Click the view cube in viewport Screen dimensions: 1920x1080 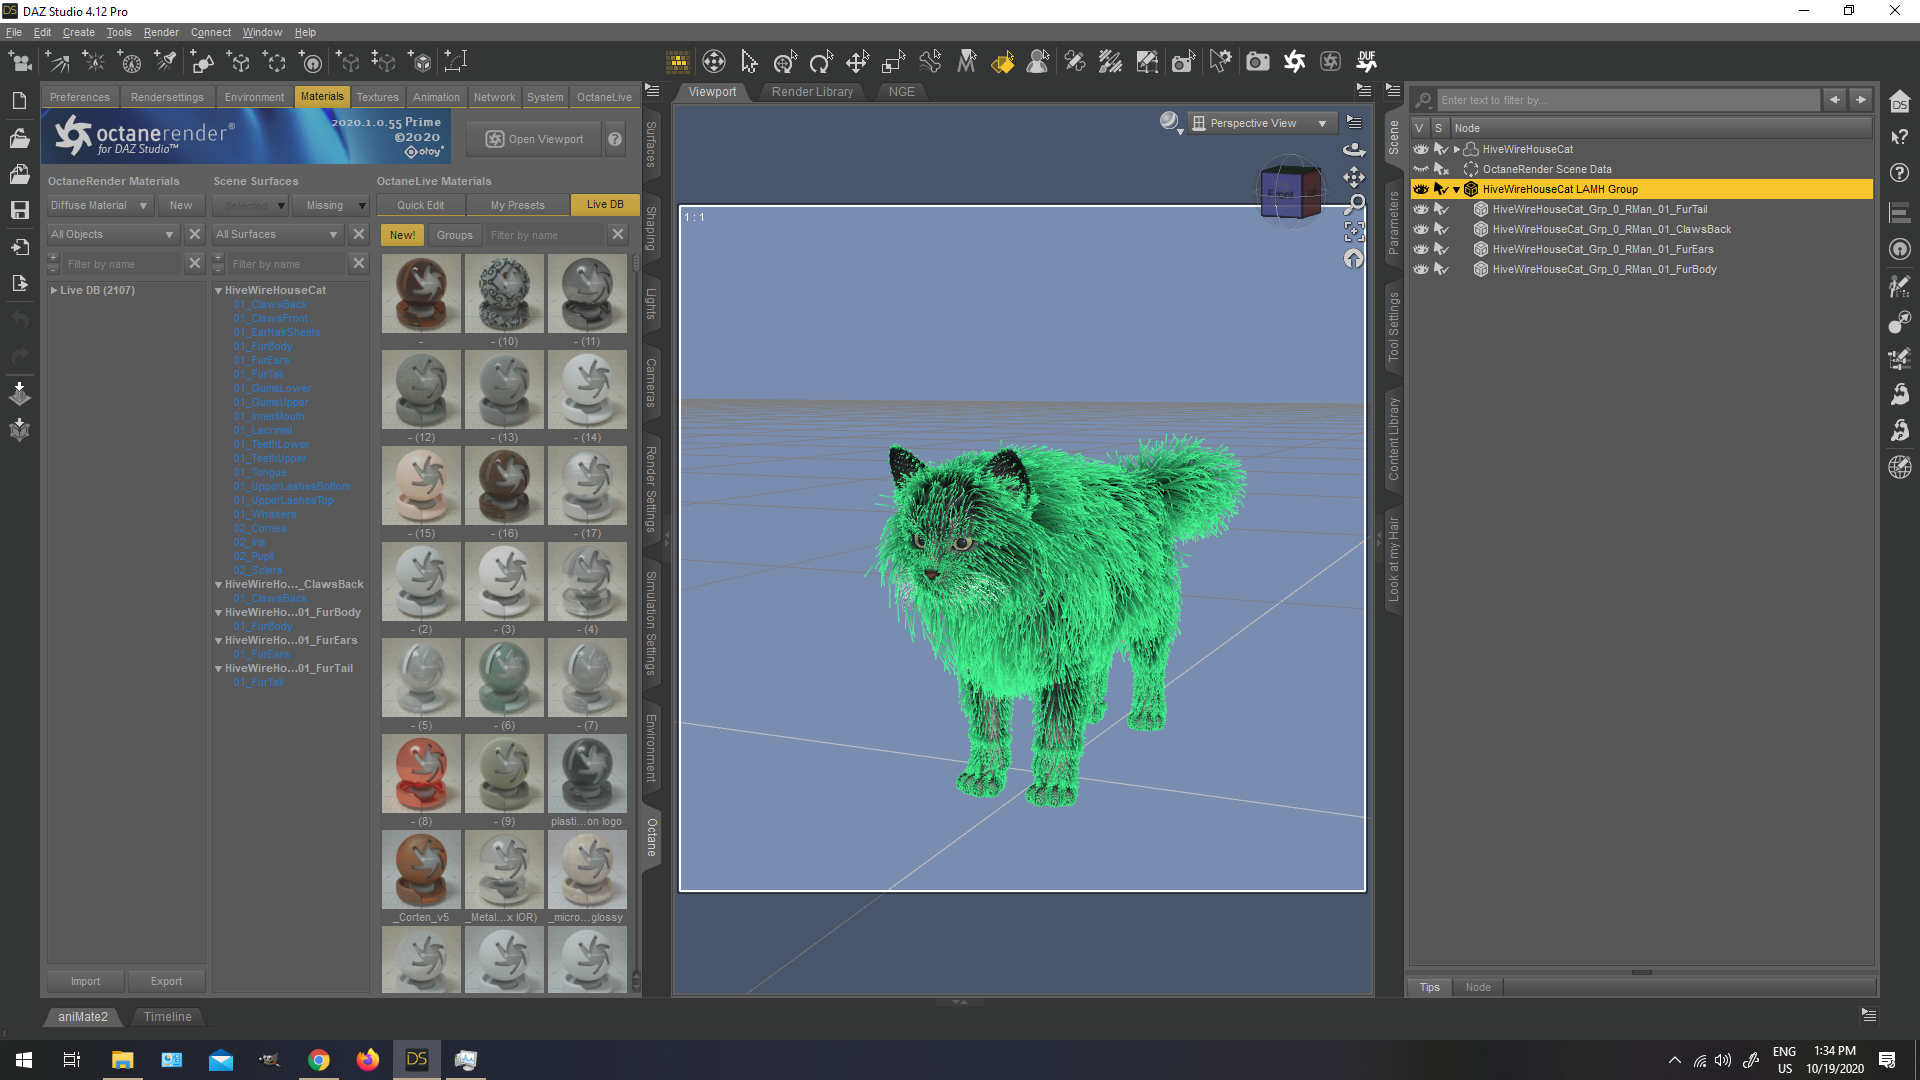[1289, 192]
